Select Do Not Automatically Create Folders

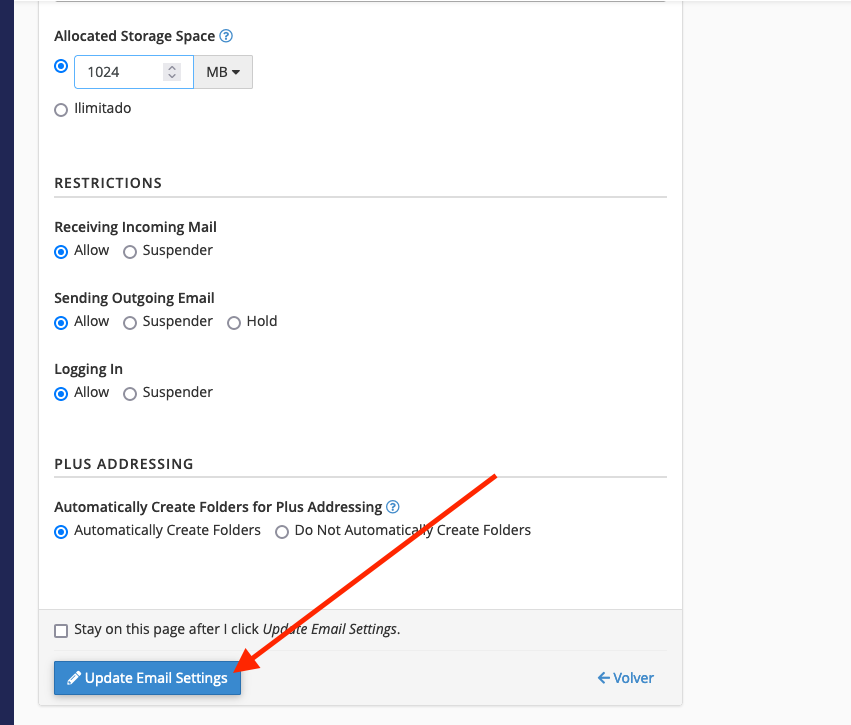(x=282, y=532)
